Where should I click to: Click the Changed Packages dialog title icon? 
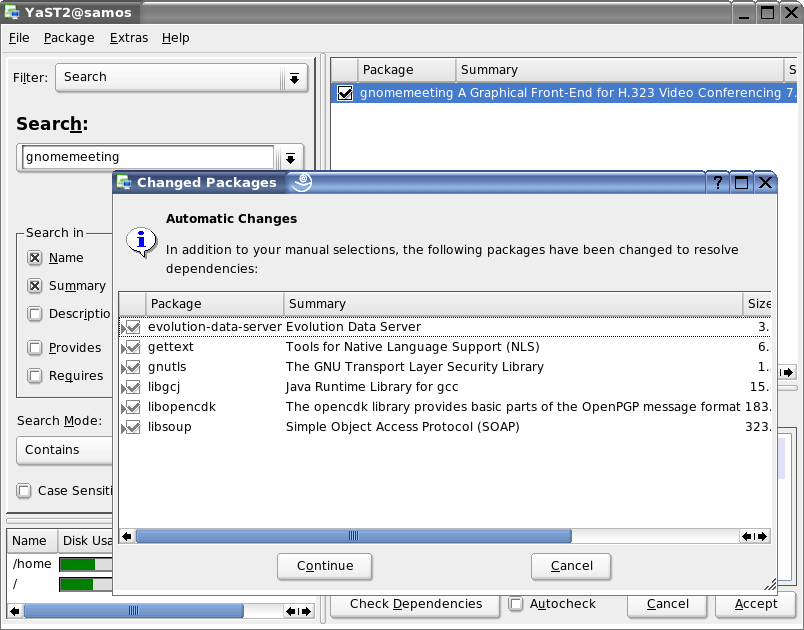124,182
